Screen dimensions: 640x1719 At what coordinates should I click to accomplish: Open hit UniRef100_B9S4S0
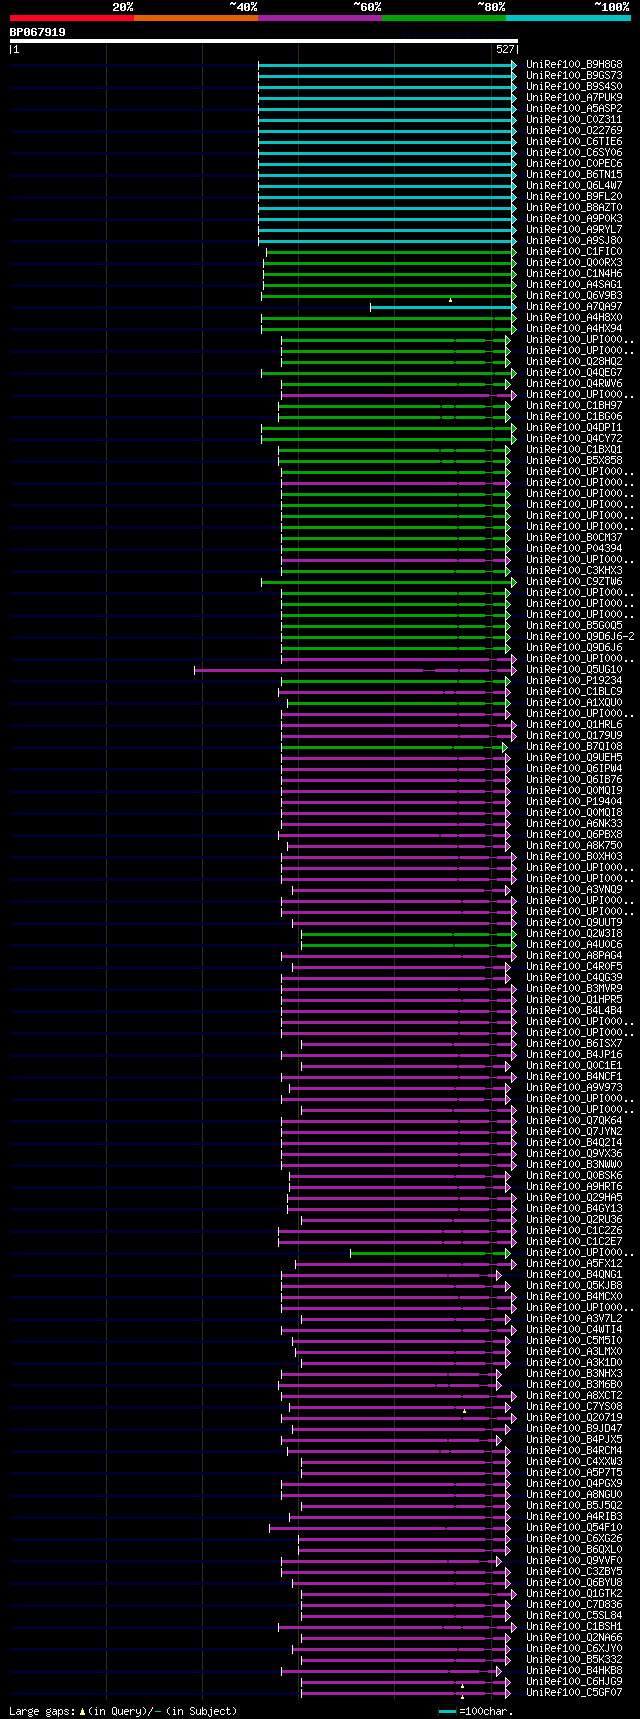(574, 86)
